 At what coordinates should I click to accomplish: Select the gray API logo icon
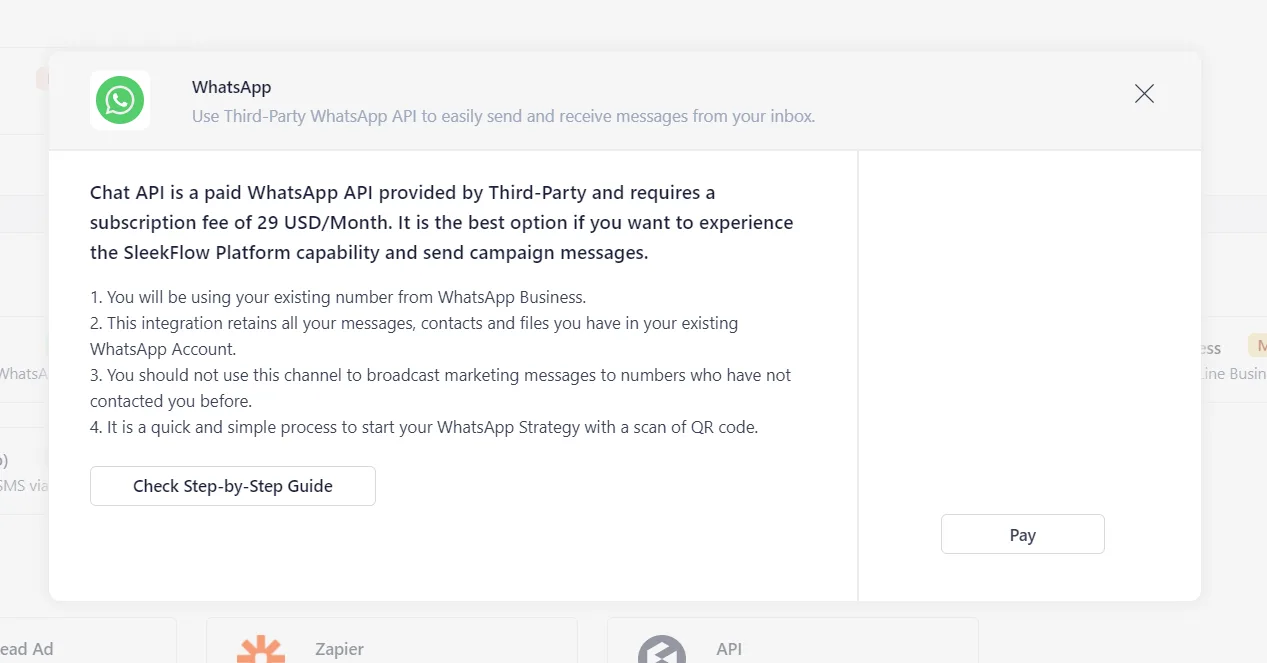pos(662,649)
